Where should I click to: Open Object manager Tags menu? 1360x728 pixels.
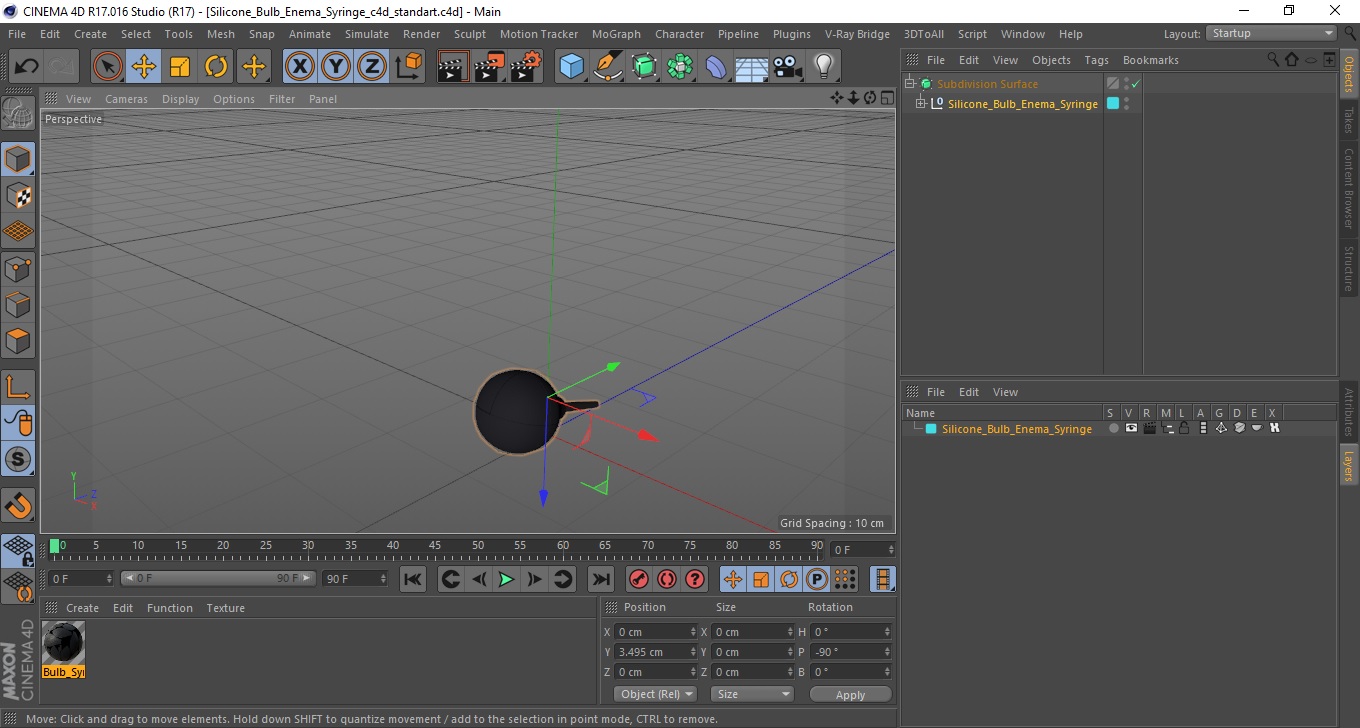1096,60
